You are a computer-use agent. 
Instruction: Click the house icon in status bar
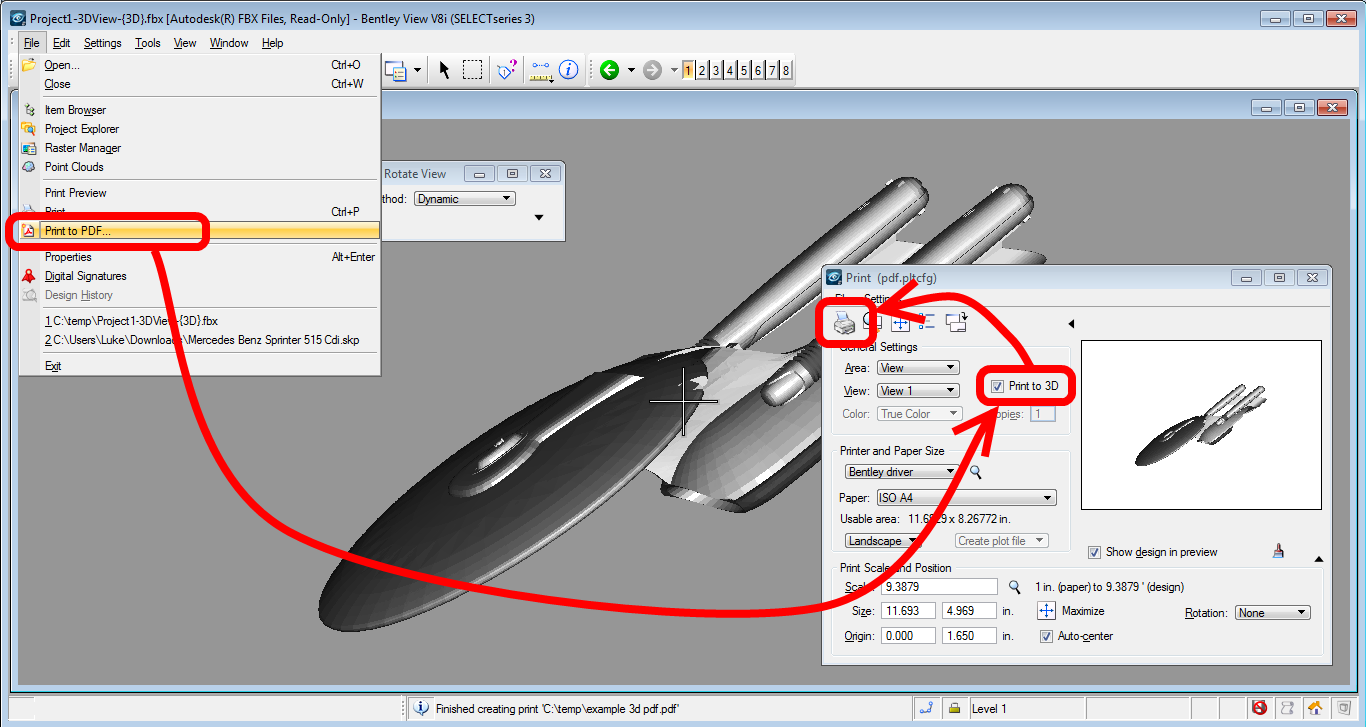[1316, 708]
